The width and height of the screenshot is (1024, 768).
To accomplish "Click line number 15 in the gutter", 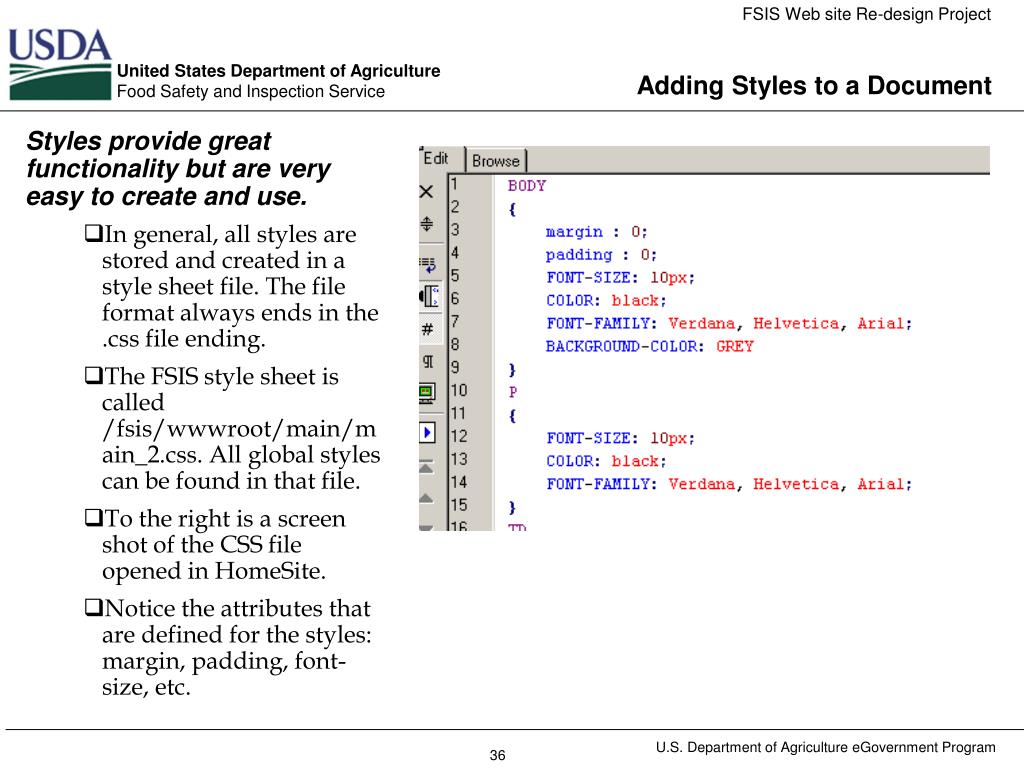I will pos(458,505).
